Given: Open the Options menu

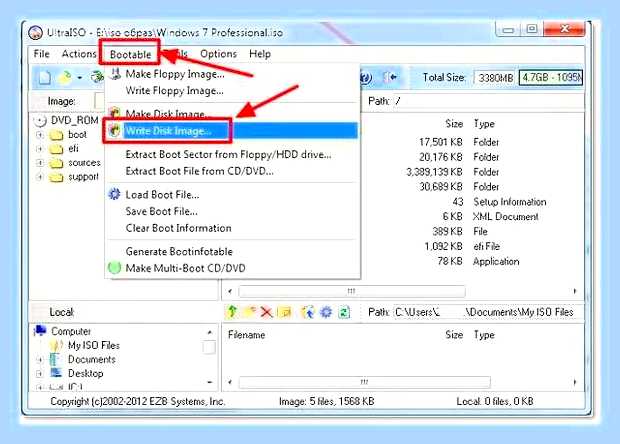Looking at the screenshot, I should 218,54.
